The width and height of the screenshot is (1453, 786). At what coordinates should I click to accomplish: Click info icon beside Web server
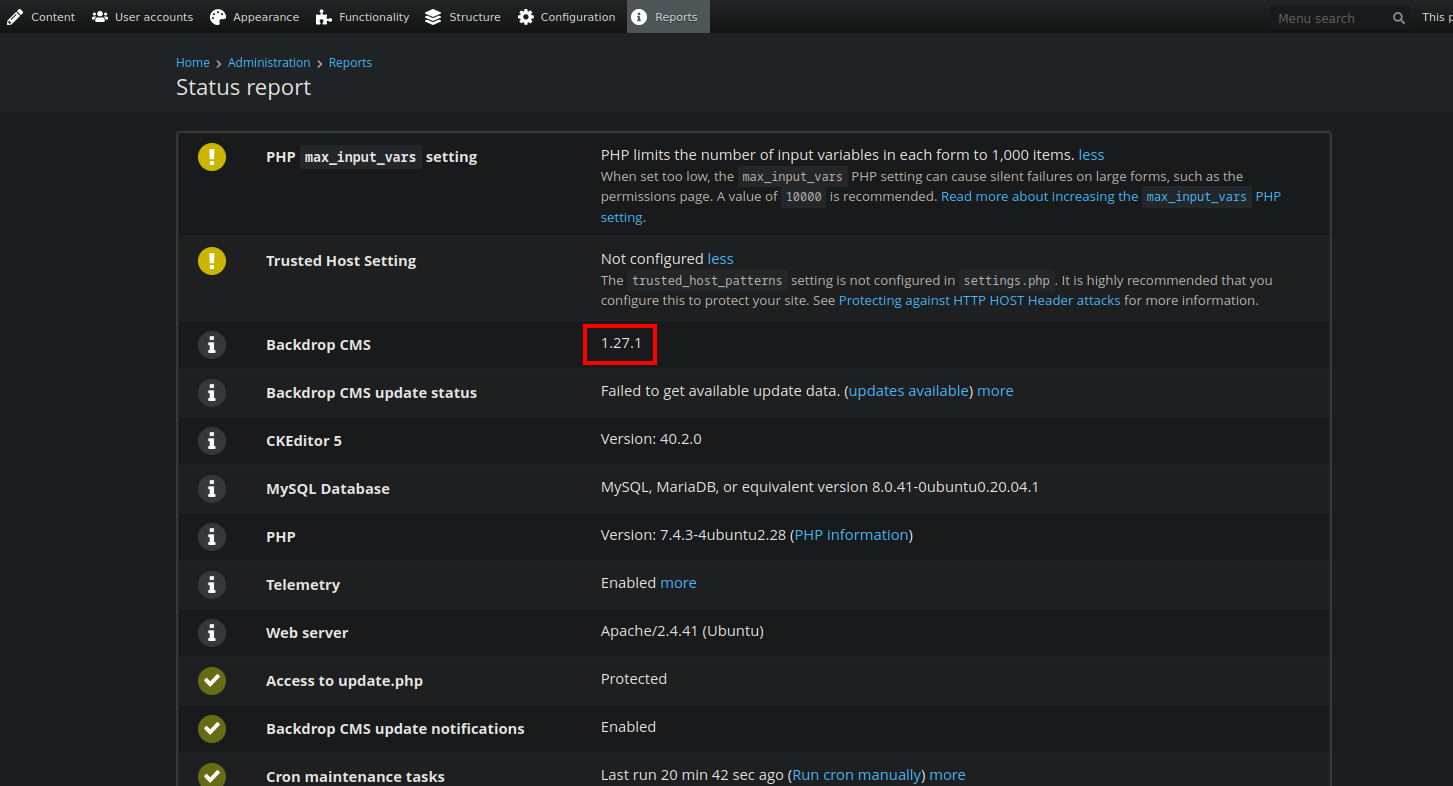[x=212, y=633]
